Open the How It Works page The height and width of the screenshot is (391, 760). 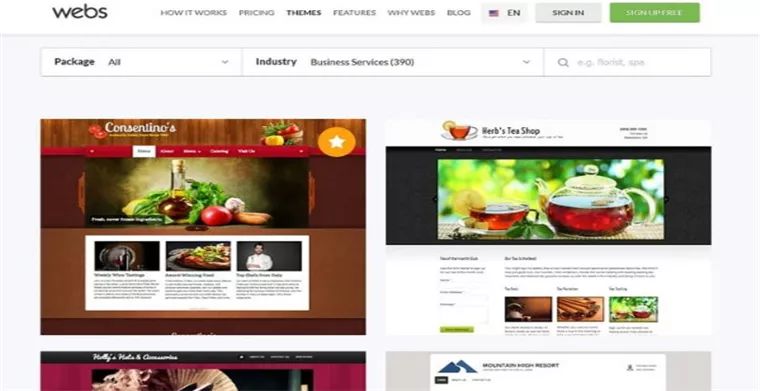[x=193, y=13]
